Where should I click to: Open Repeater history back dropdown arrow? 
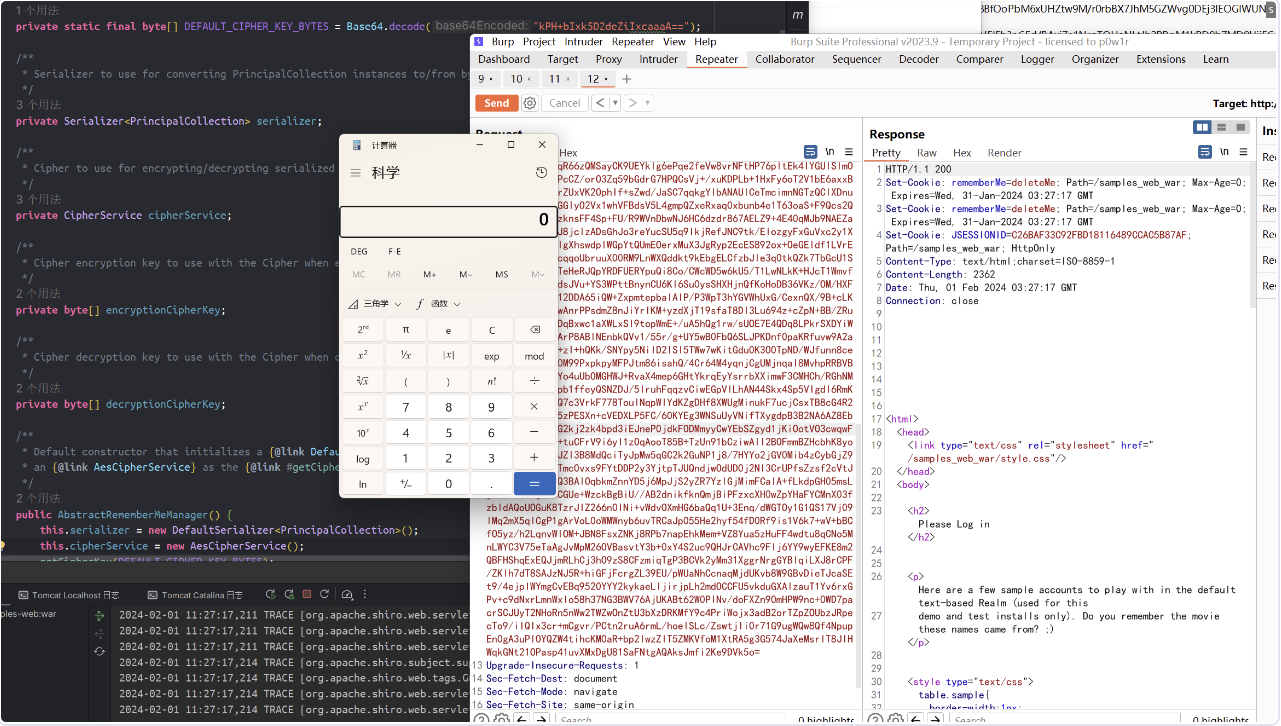click(x=613, y=103)
